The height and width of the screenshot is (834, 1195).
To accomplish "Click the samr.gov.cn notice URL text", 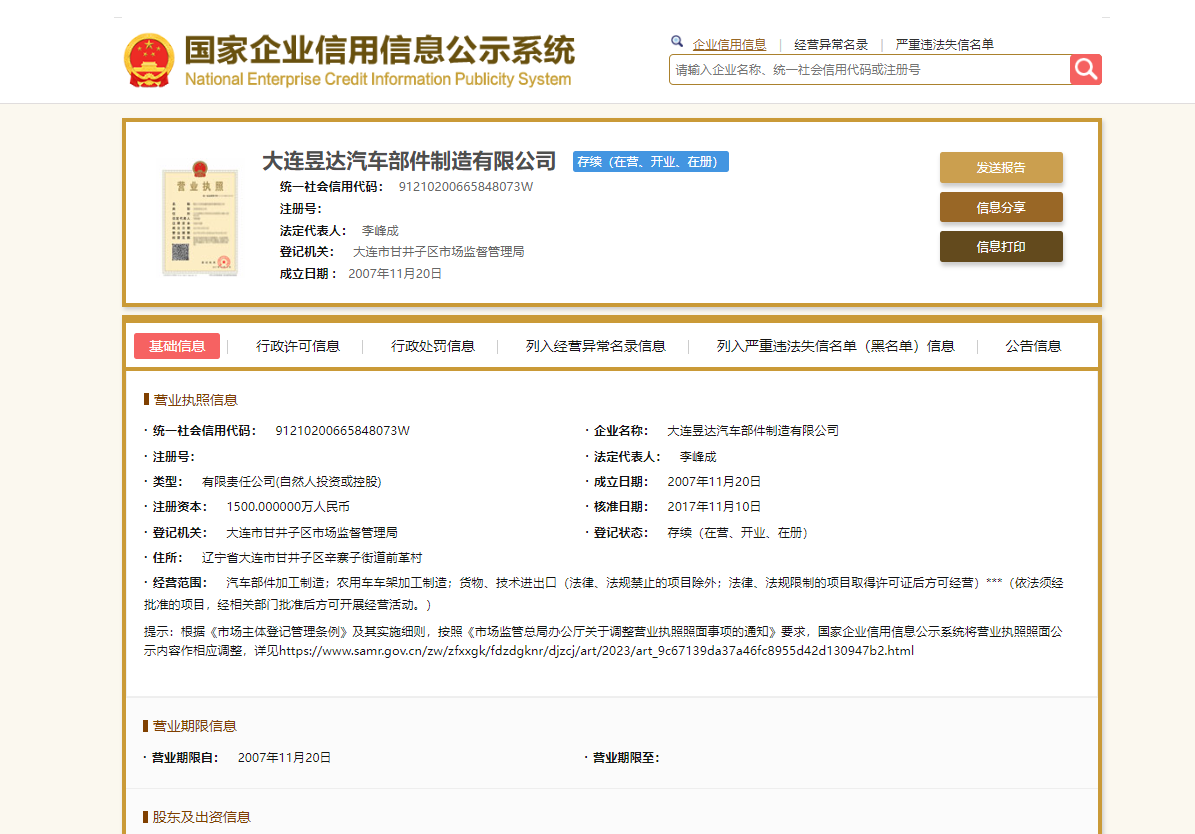I will pos(597,651).
